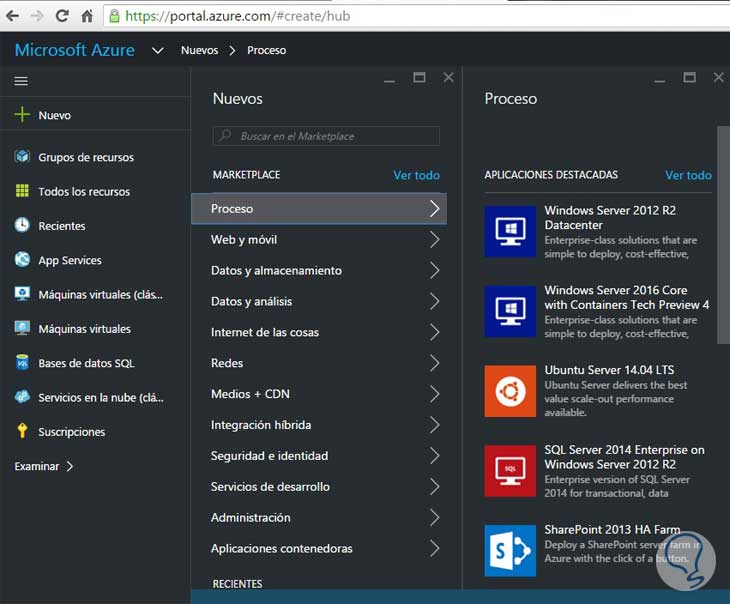Screen dimensions: 730x604
Task: Minimize the Proceso blade
Action: click(659, 81)
